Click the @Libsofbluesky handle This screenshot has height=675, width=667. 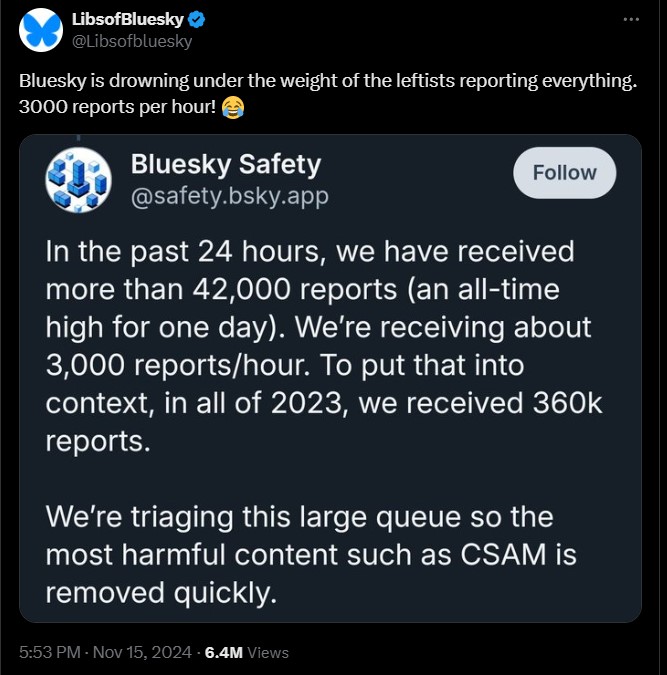(132, 41)
